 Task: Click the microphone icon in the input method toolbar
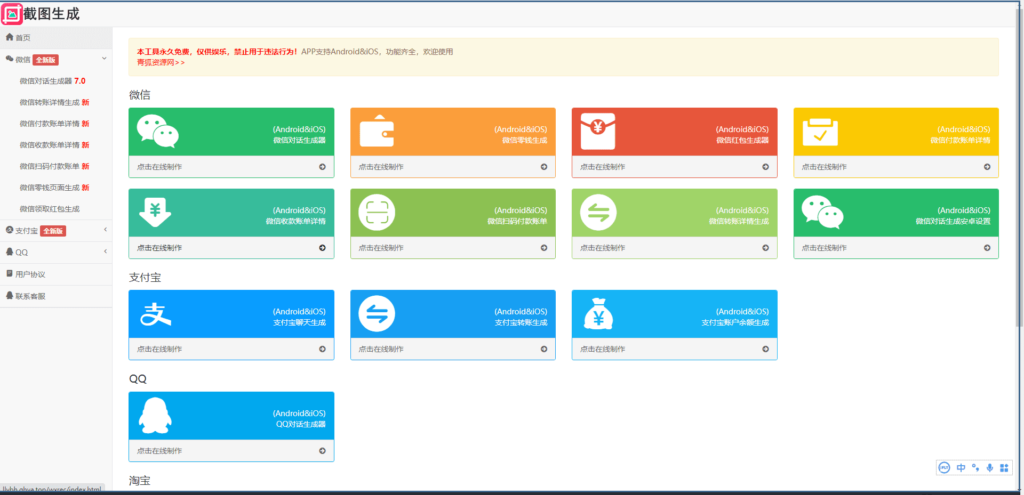990,467
